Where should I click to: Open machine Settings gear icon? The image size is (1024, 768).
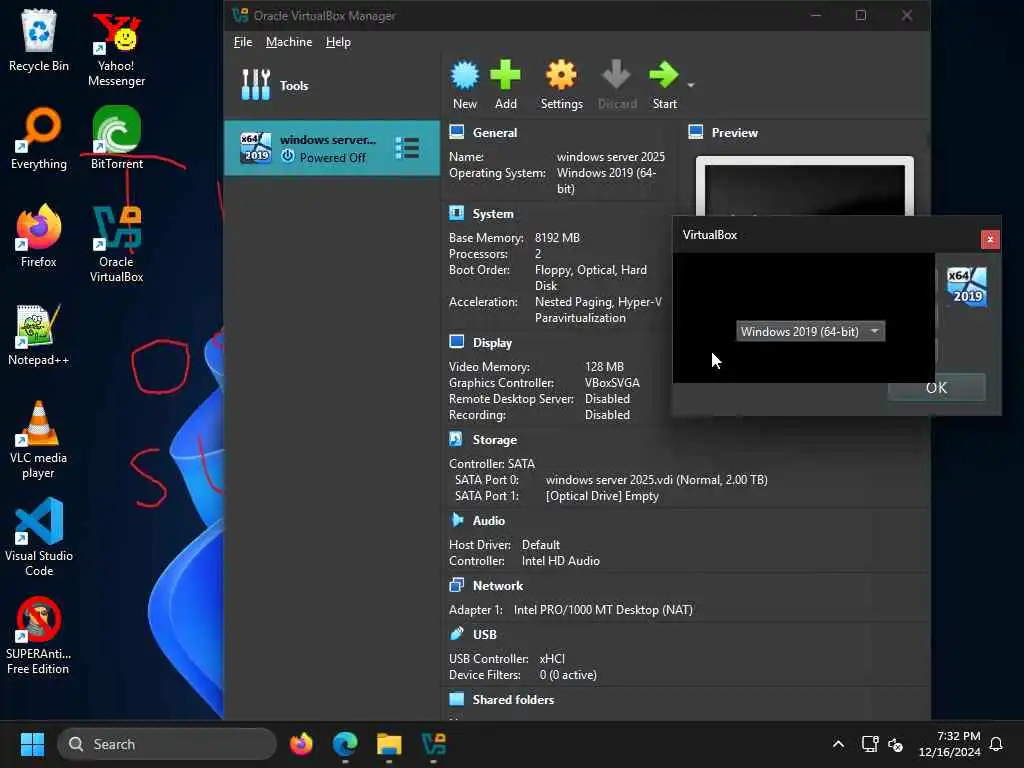tap(562, 75)
